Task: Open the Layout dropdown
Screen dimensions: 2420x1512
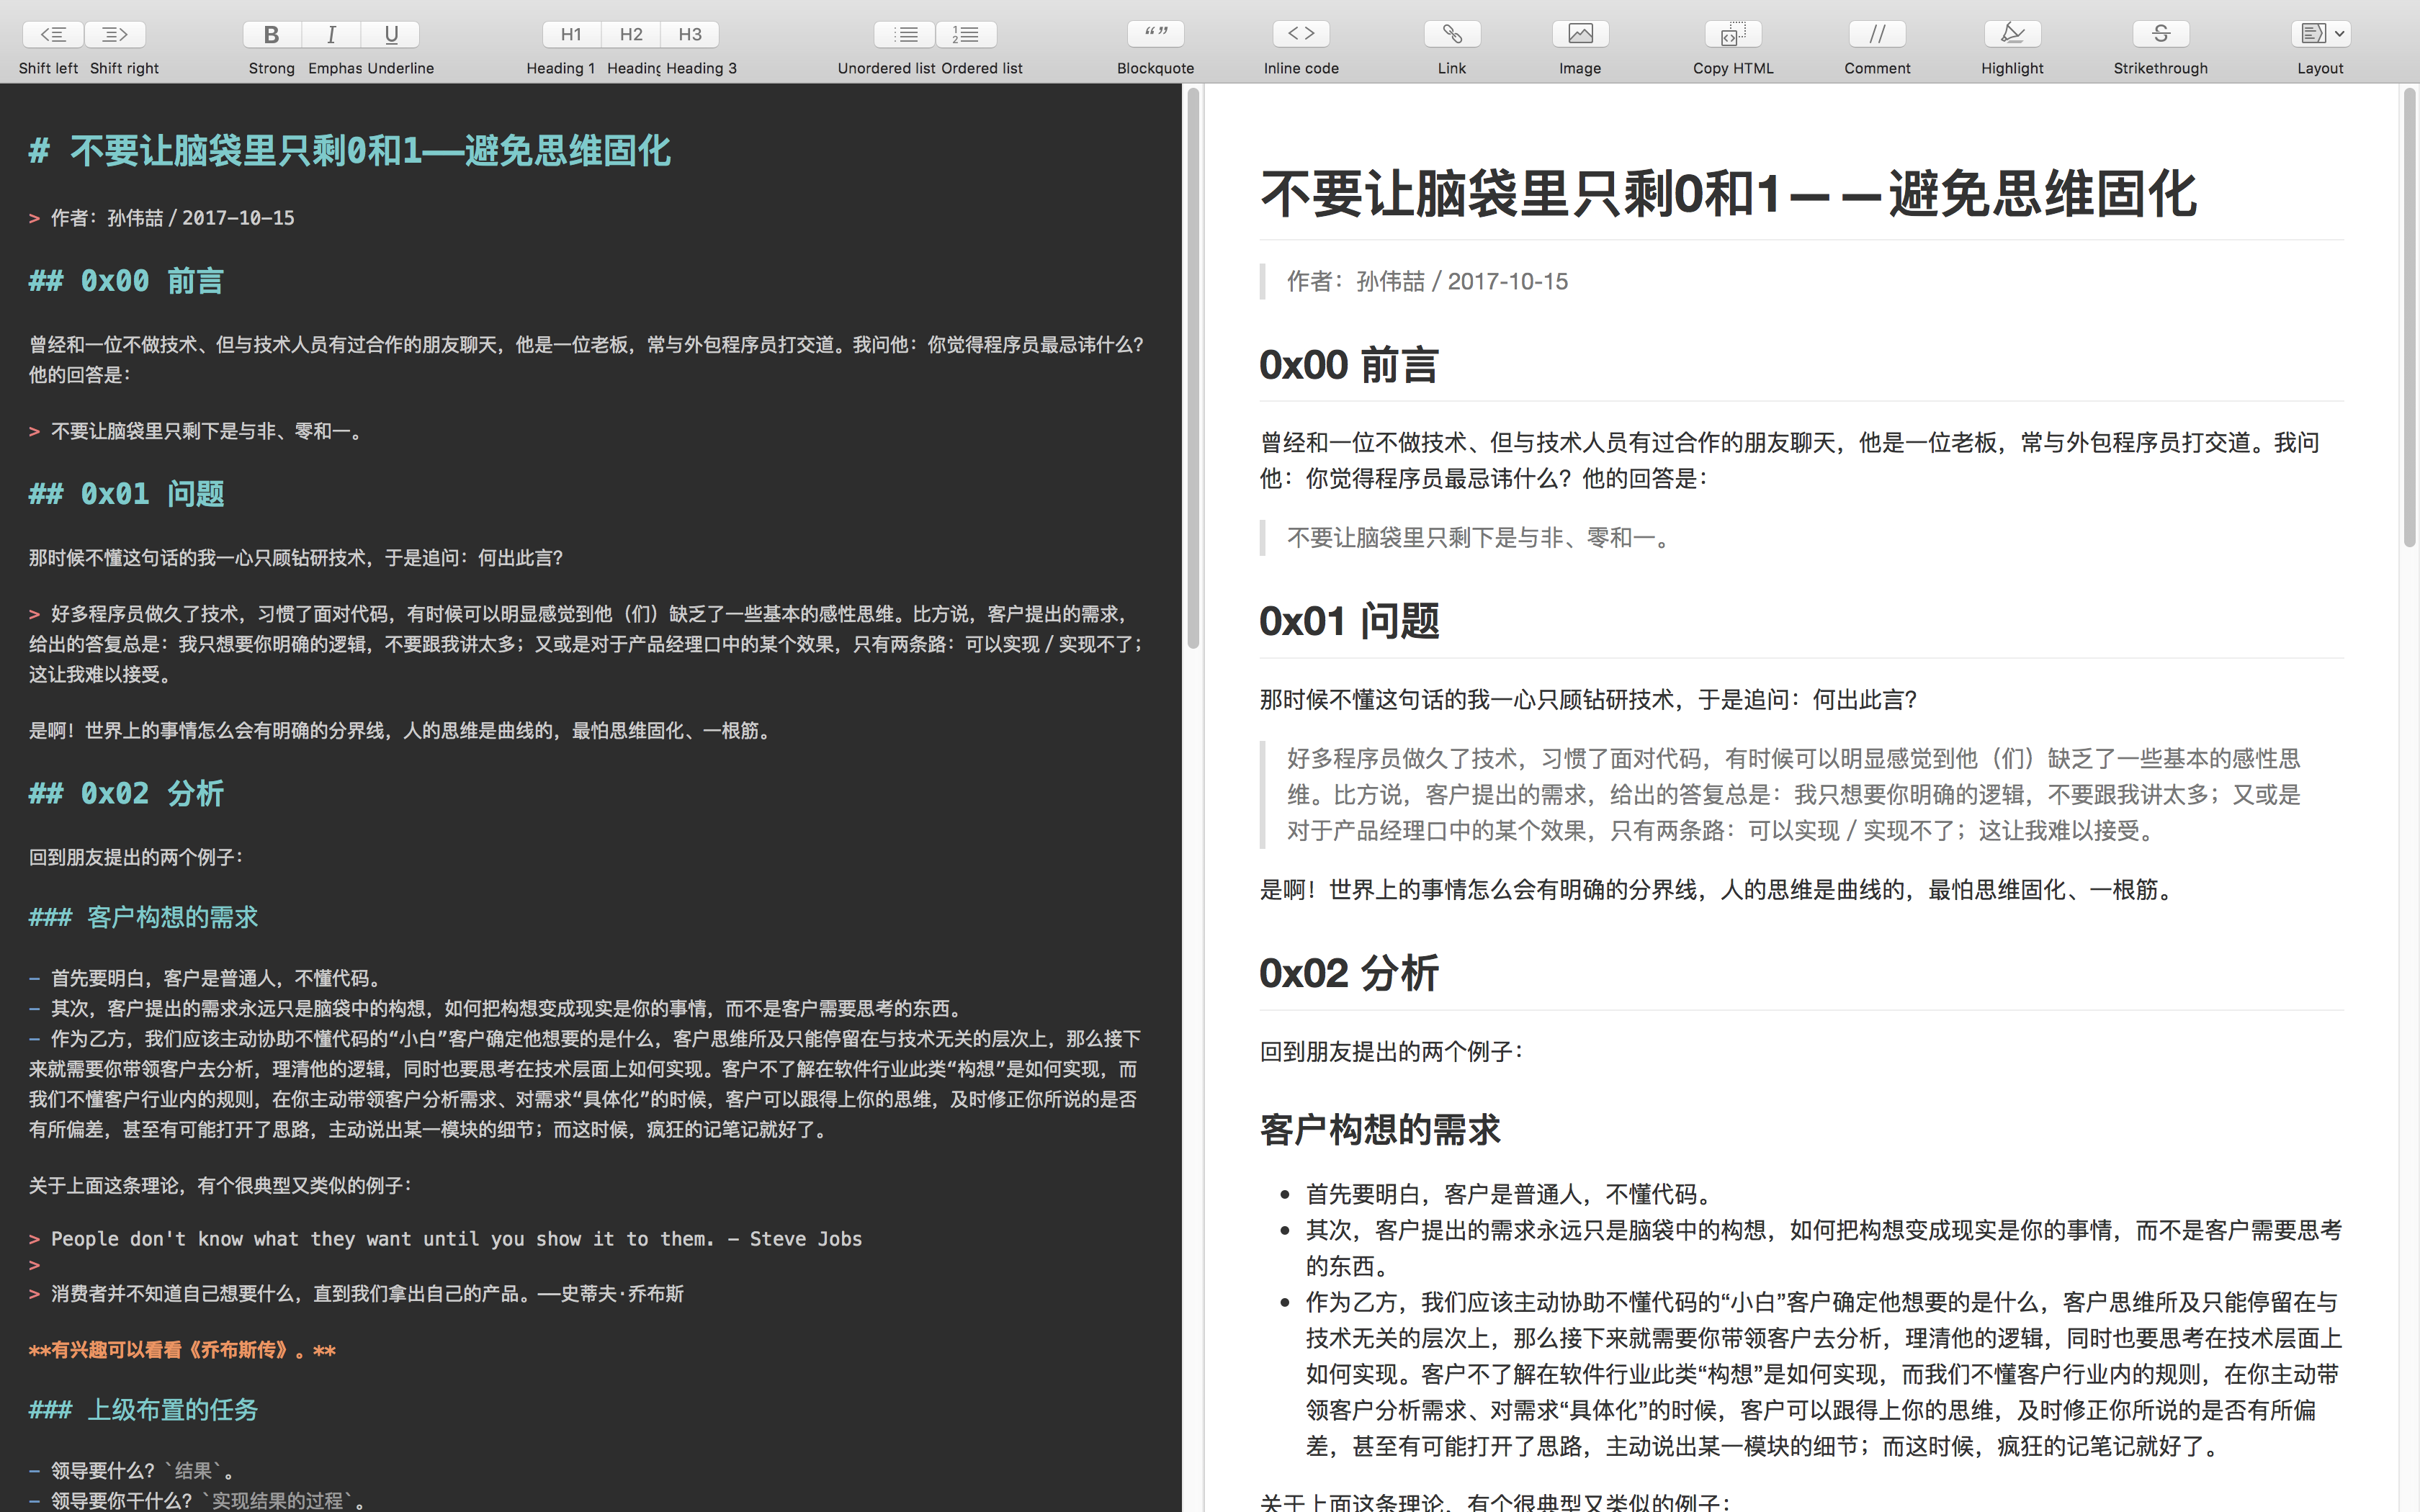Action: [2320, 34]
